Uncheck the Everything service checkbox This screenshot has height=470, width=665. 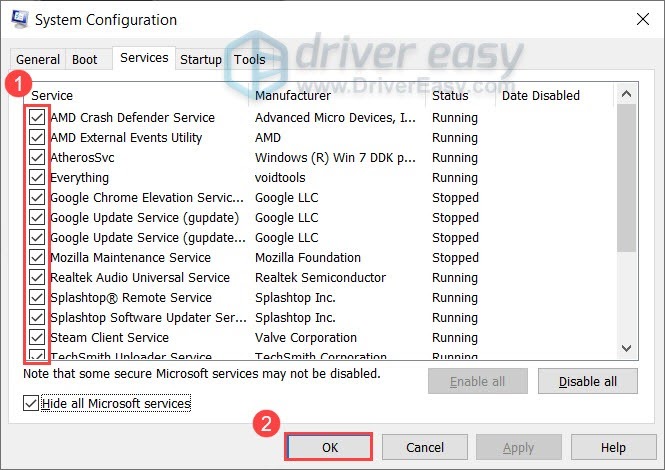coord(37,178)
